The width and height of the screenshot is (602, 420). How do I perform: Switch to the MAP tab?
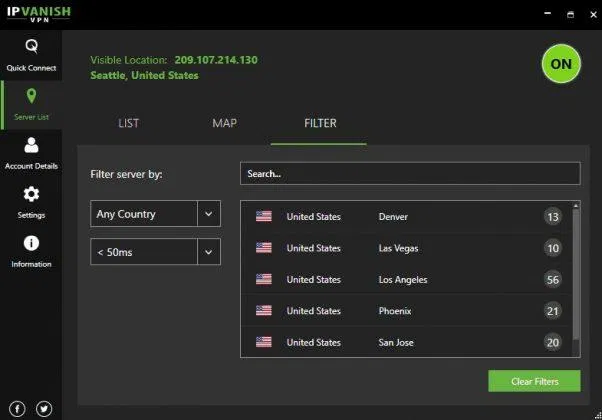pyautogui.click(x=224, y=124)
